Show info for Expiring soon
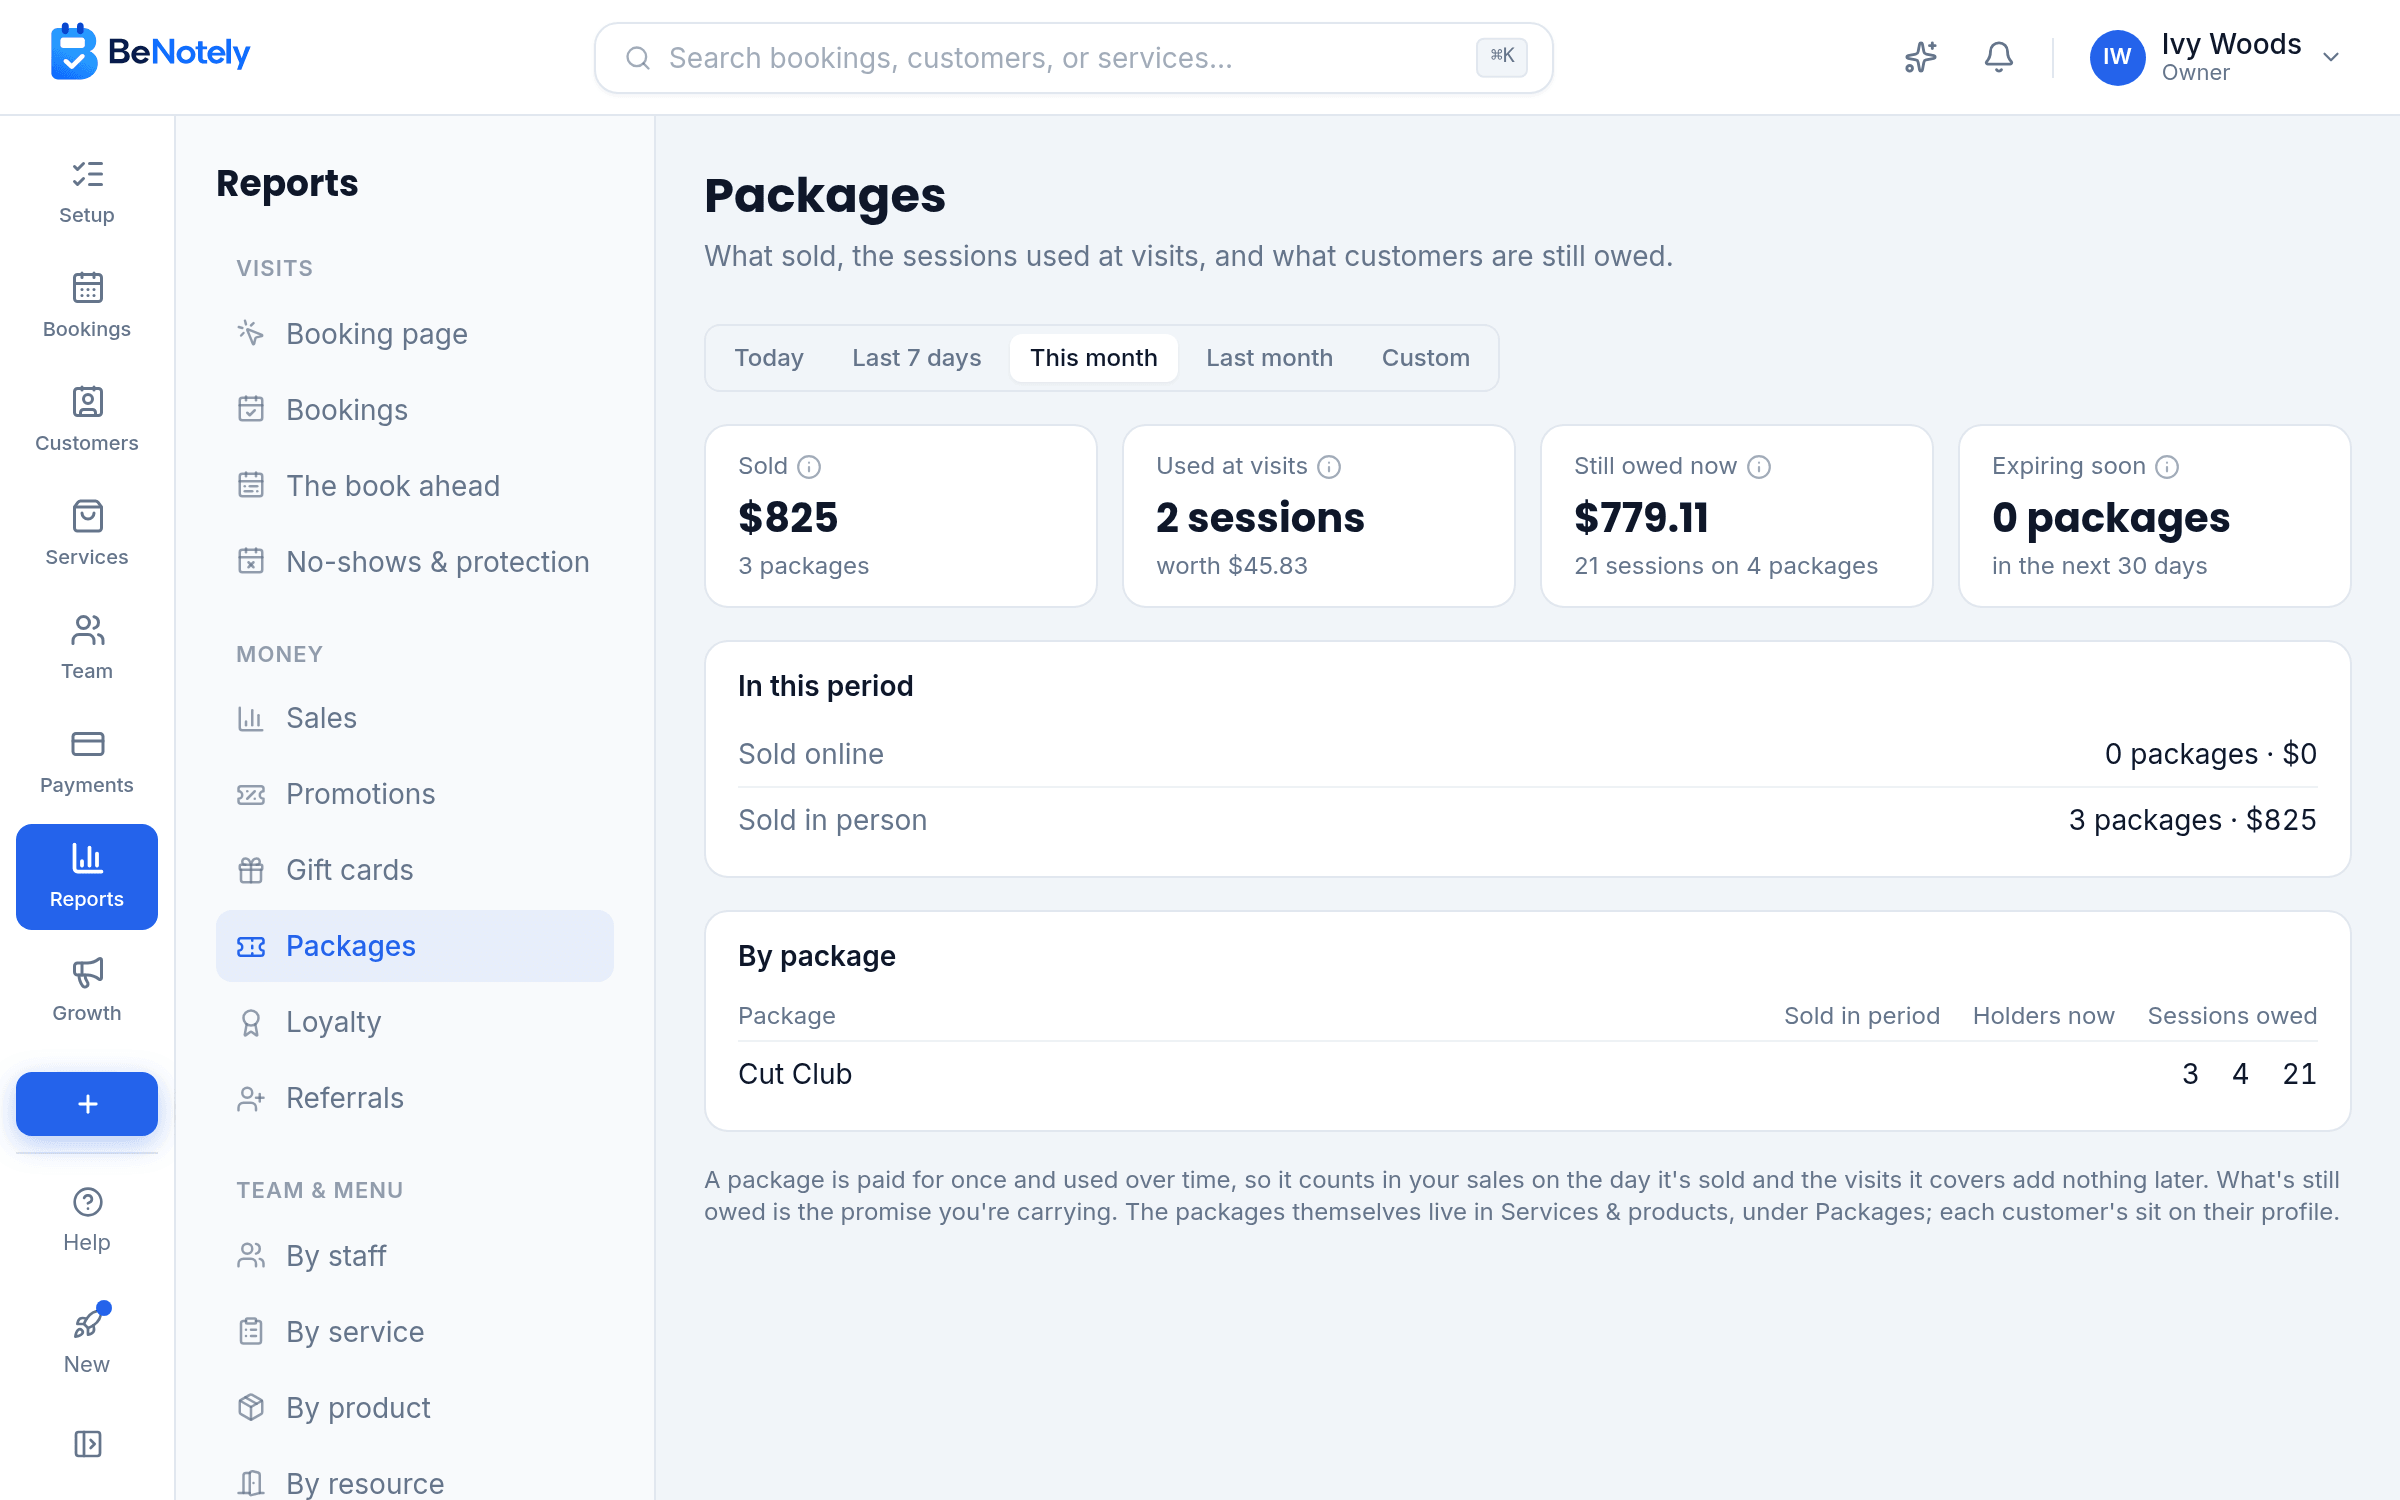The image size is (2400, 1500). (x=2167, y=466)
